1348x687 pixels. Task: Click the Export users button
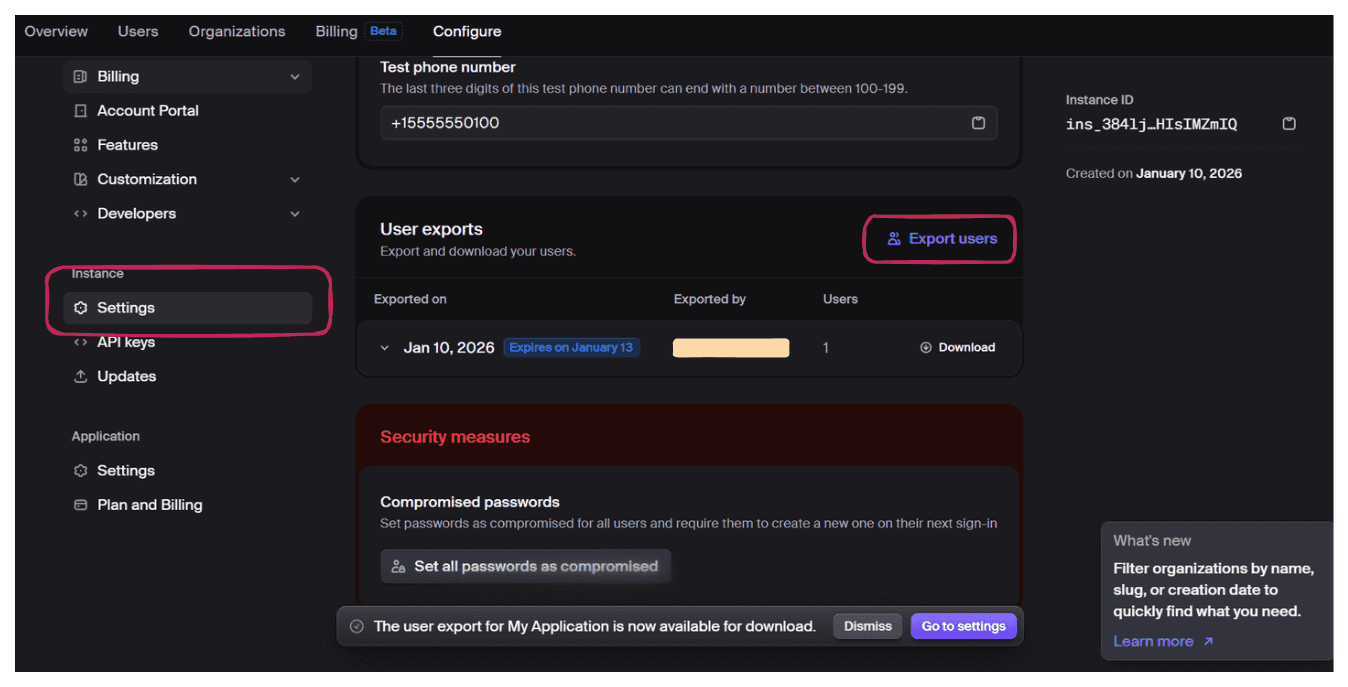click(x=941, y=239)
